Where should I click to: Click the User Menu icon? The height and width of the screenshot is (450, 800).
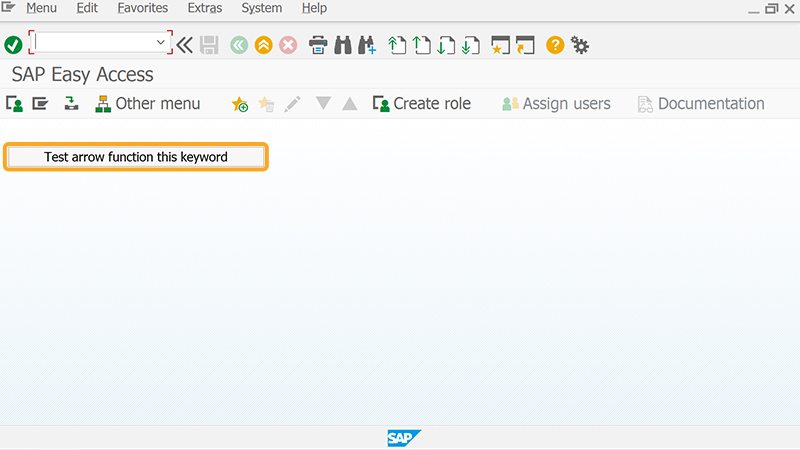14,104
